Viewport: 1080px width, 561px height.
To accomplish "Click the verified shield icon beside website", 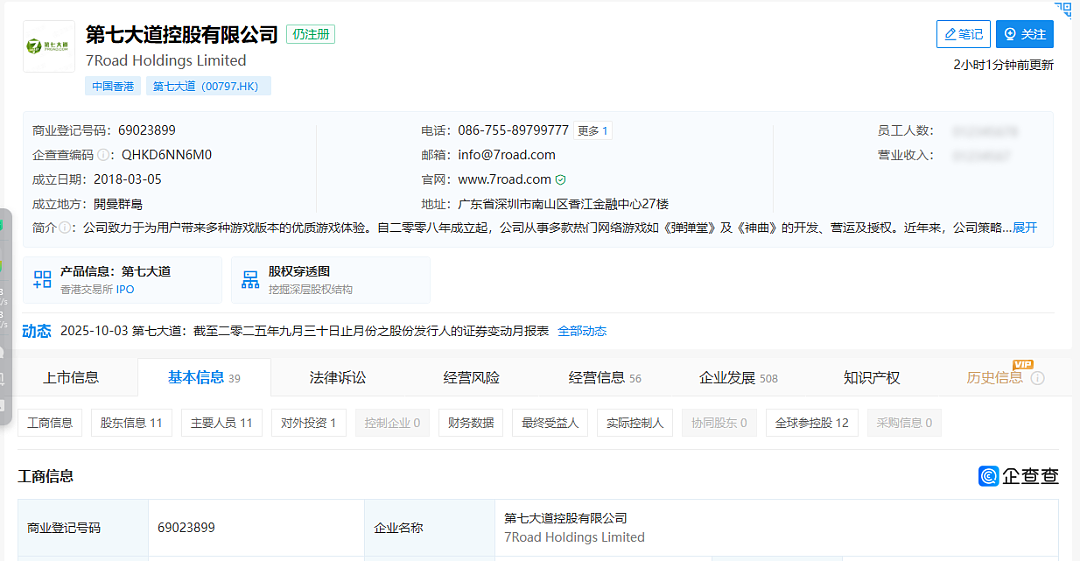I will [x=561, y=180].
